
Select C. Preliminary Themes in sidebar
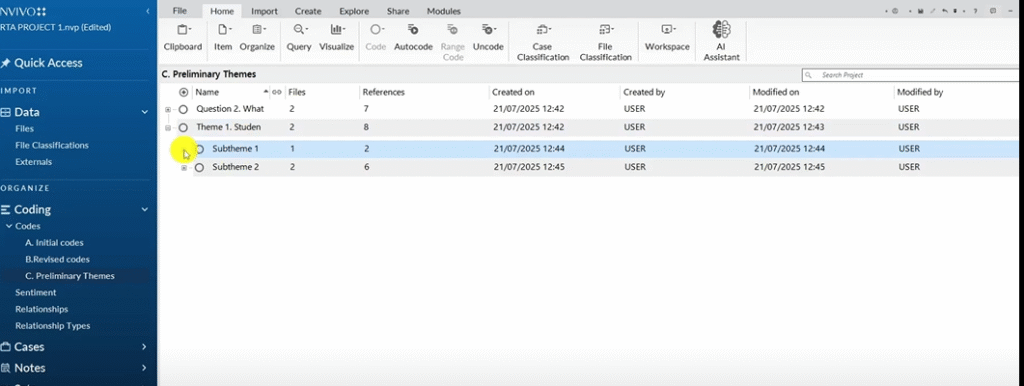point(70,276)
